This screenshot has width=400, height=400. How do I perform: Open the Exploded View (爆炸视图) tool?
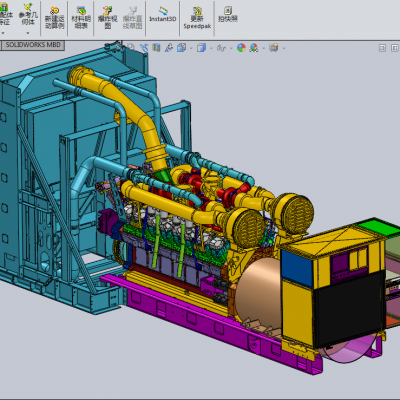[x=107, y=18]
